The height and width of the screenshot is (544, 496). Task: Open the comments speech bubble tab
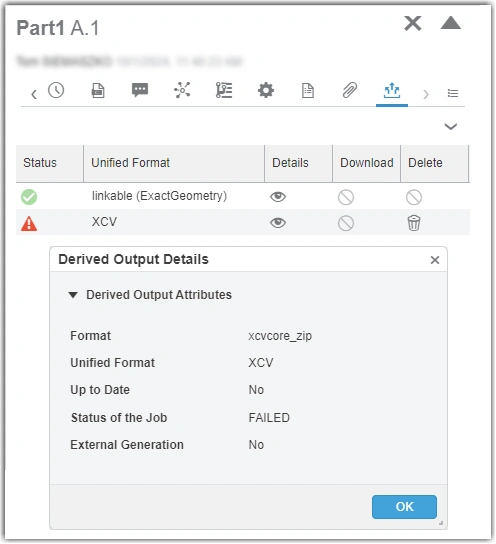[x=140, y=91]
